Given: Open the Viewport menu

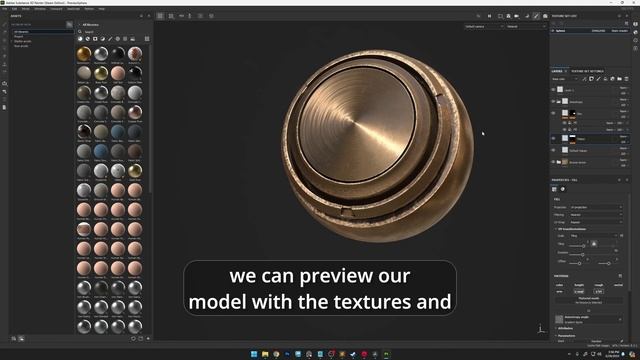Looking at the screenshot, I should 56,9.
